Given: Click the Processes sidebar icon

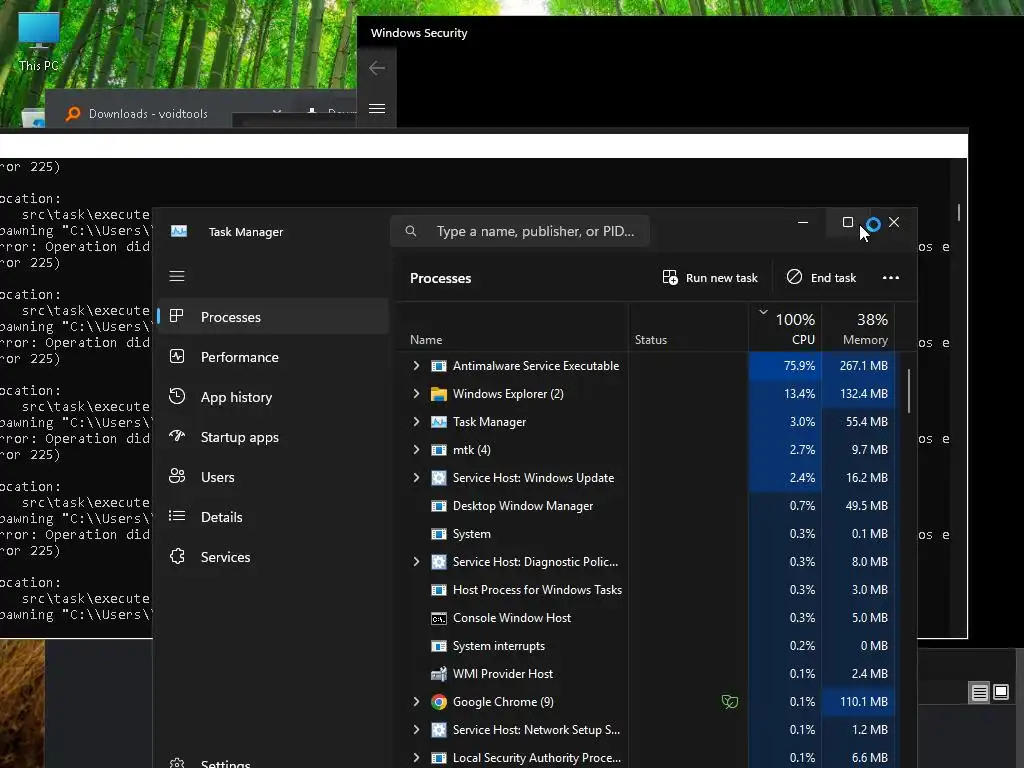Looking at the screenshot, I should (x=176, y=316).
